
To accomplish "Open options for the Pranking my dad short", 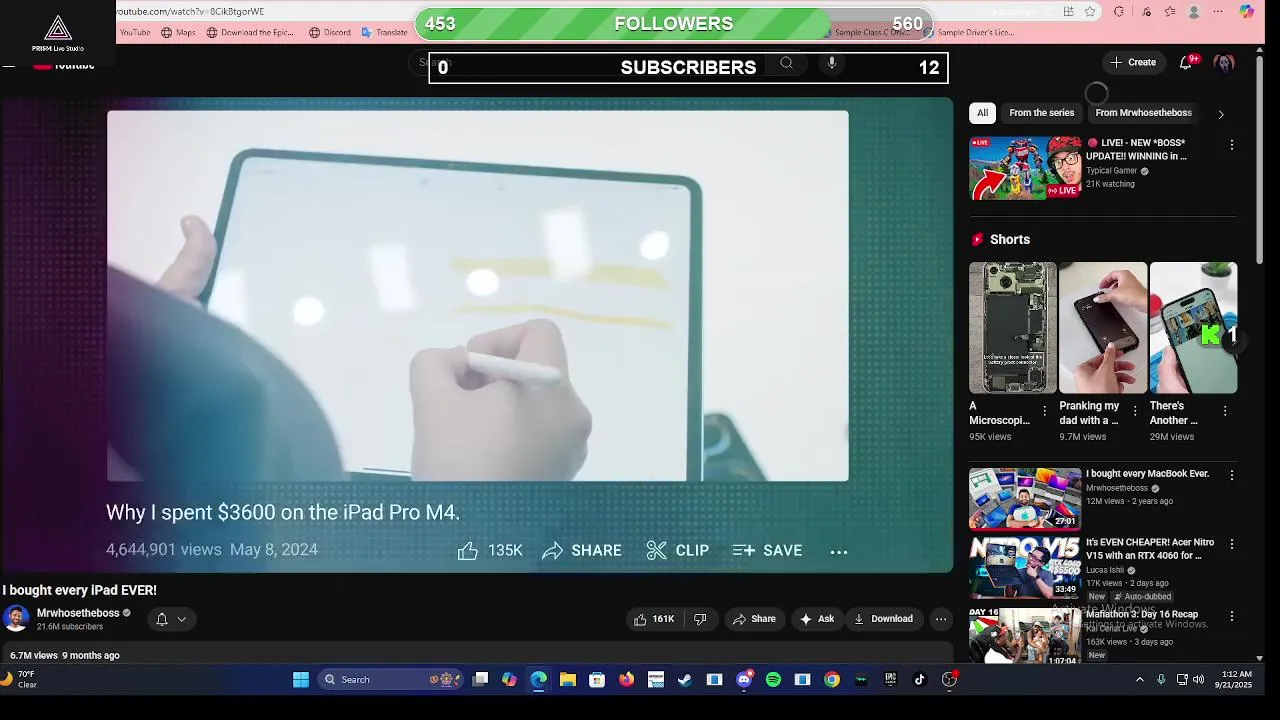I will (x=1135, y=411).
